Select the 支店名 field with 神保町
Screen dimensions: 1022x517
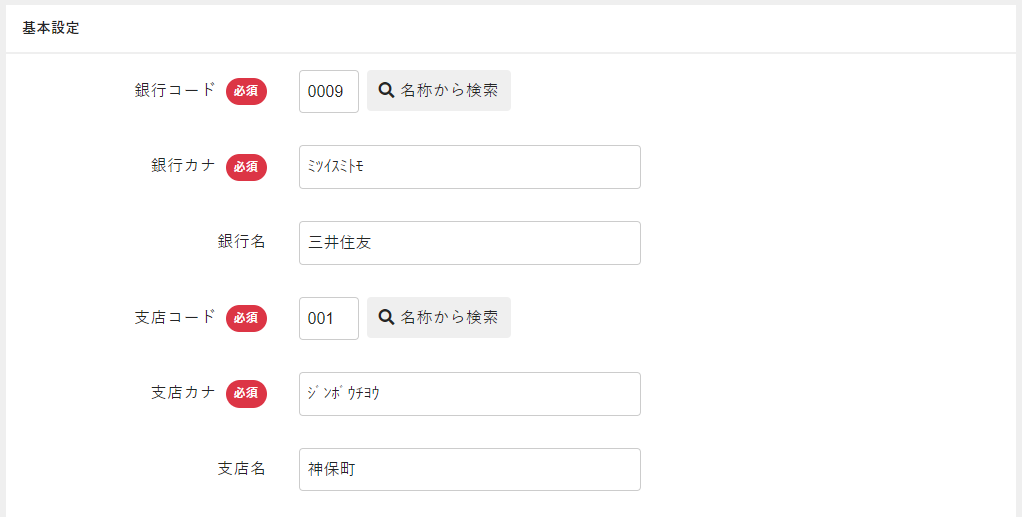(x=469, y=470)
